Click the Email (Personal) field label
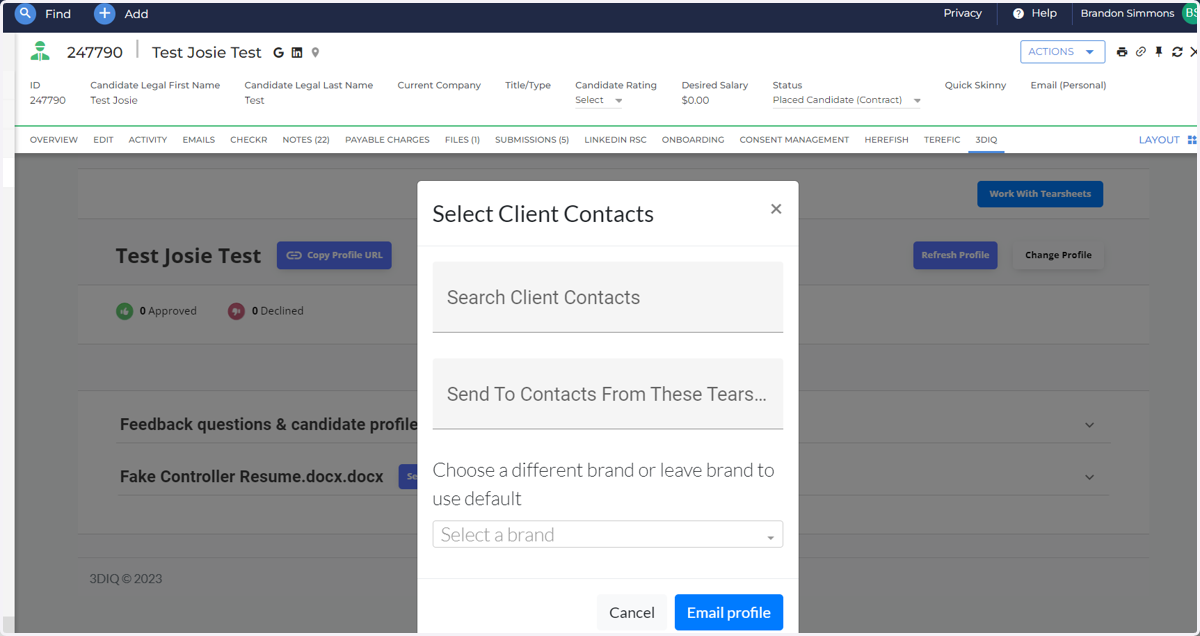The image size is (1200, 636). point(1068,85)
